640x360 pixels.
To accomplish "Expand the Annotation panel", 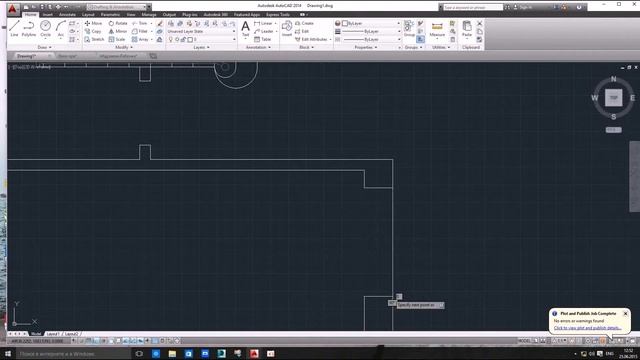I will 258,47.
